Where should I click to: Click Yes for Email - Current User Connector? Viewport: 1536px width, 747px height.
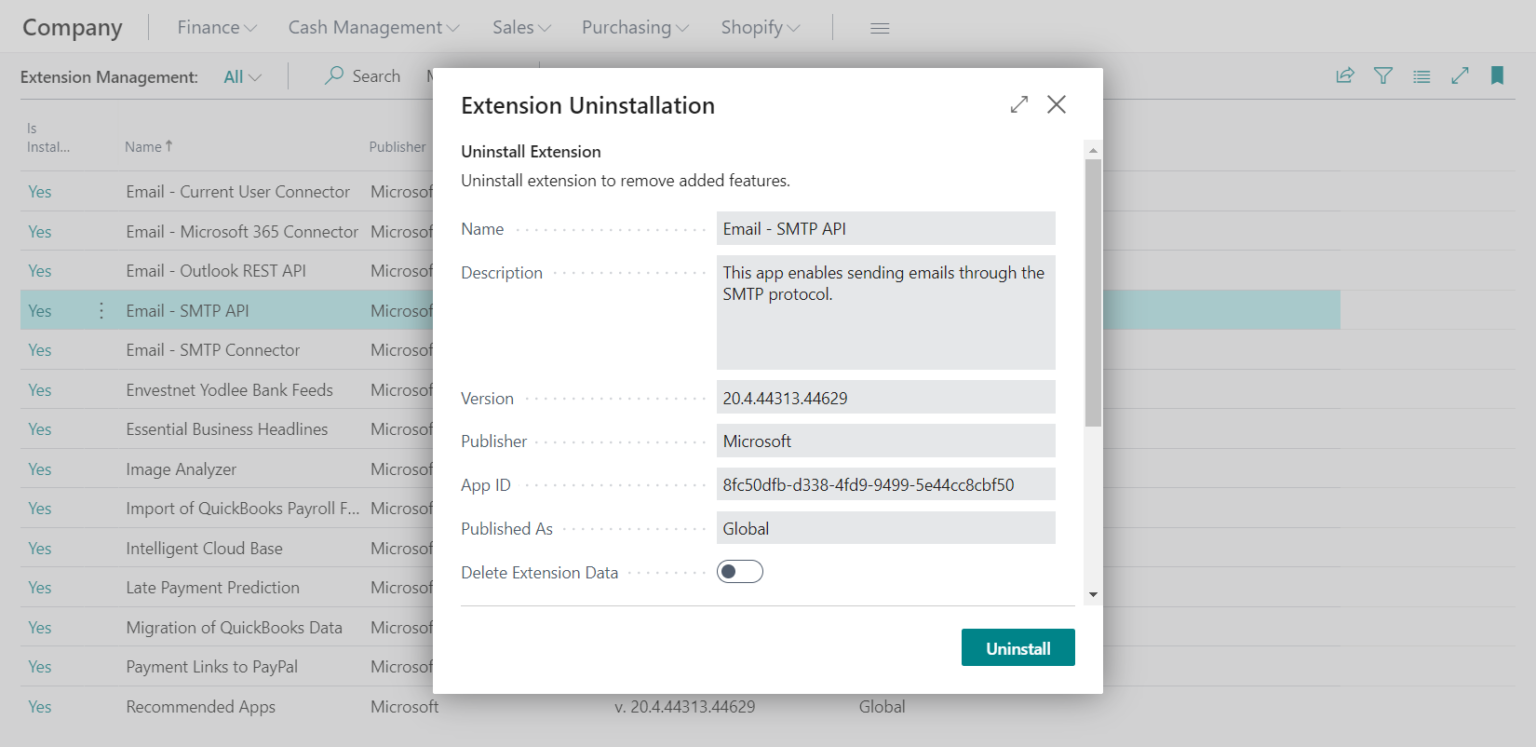pos(40,192)
